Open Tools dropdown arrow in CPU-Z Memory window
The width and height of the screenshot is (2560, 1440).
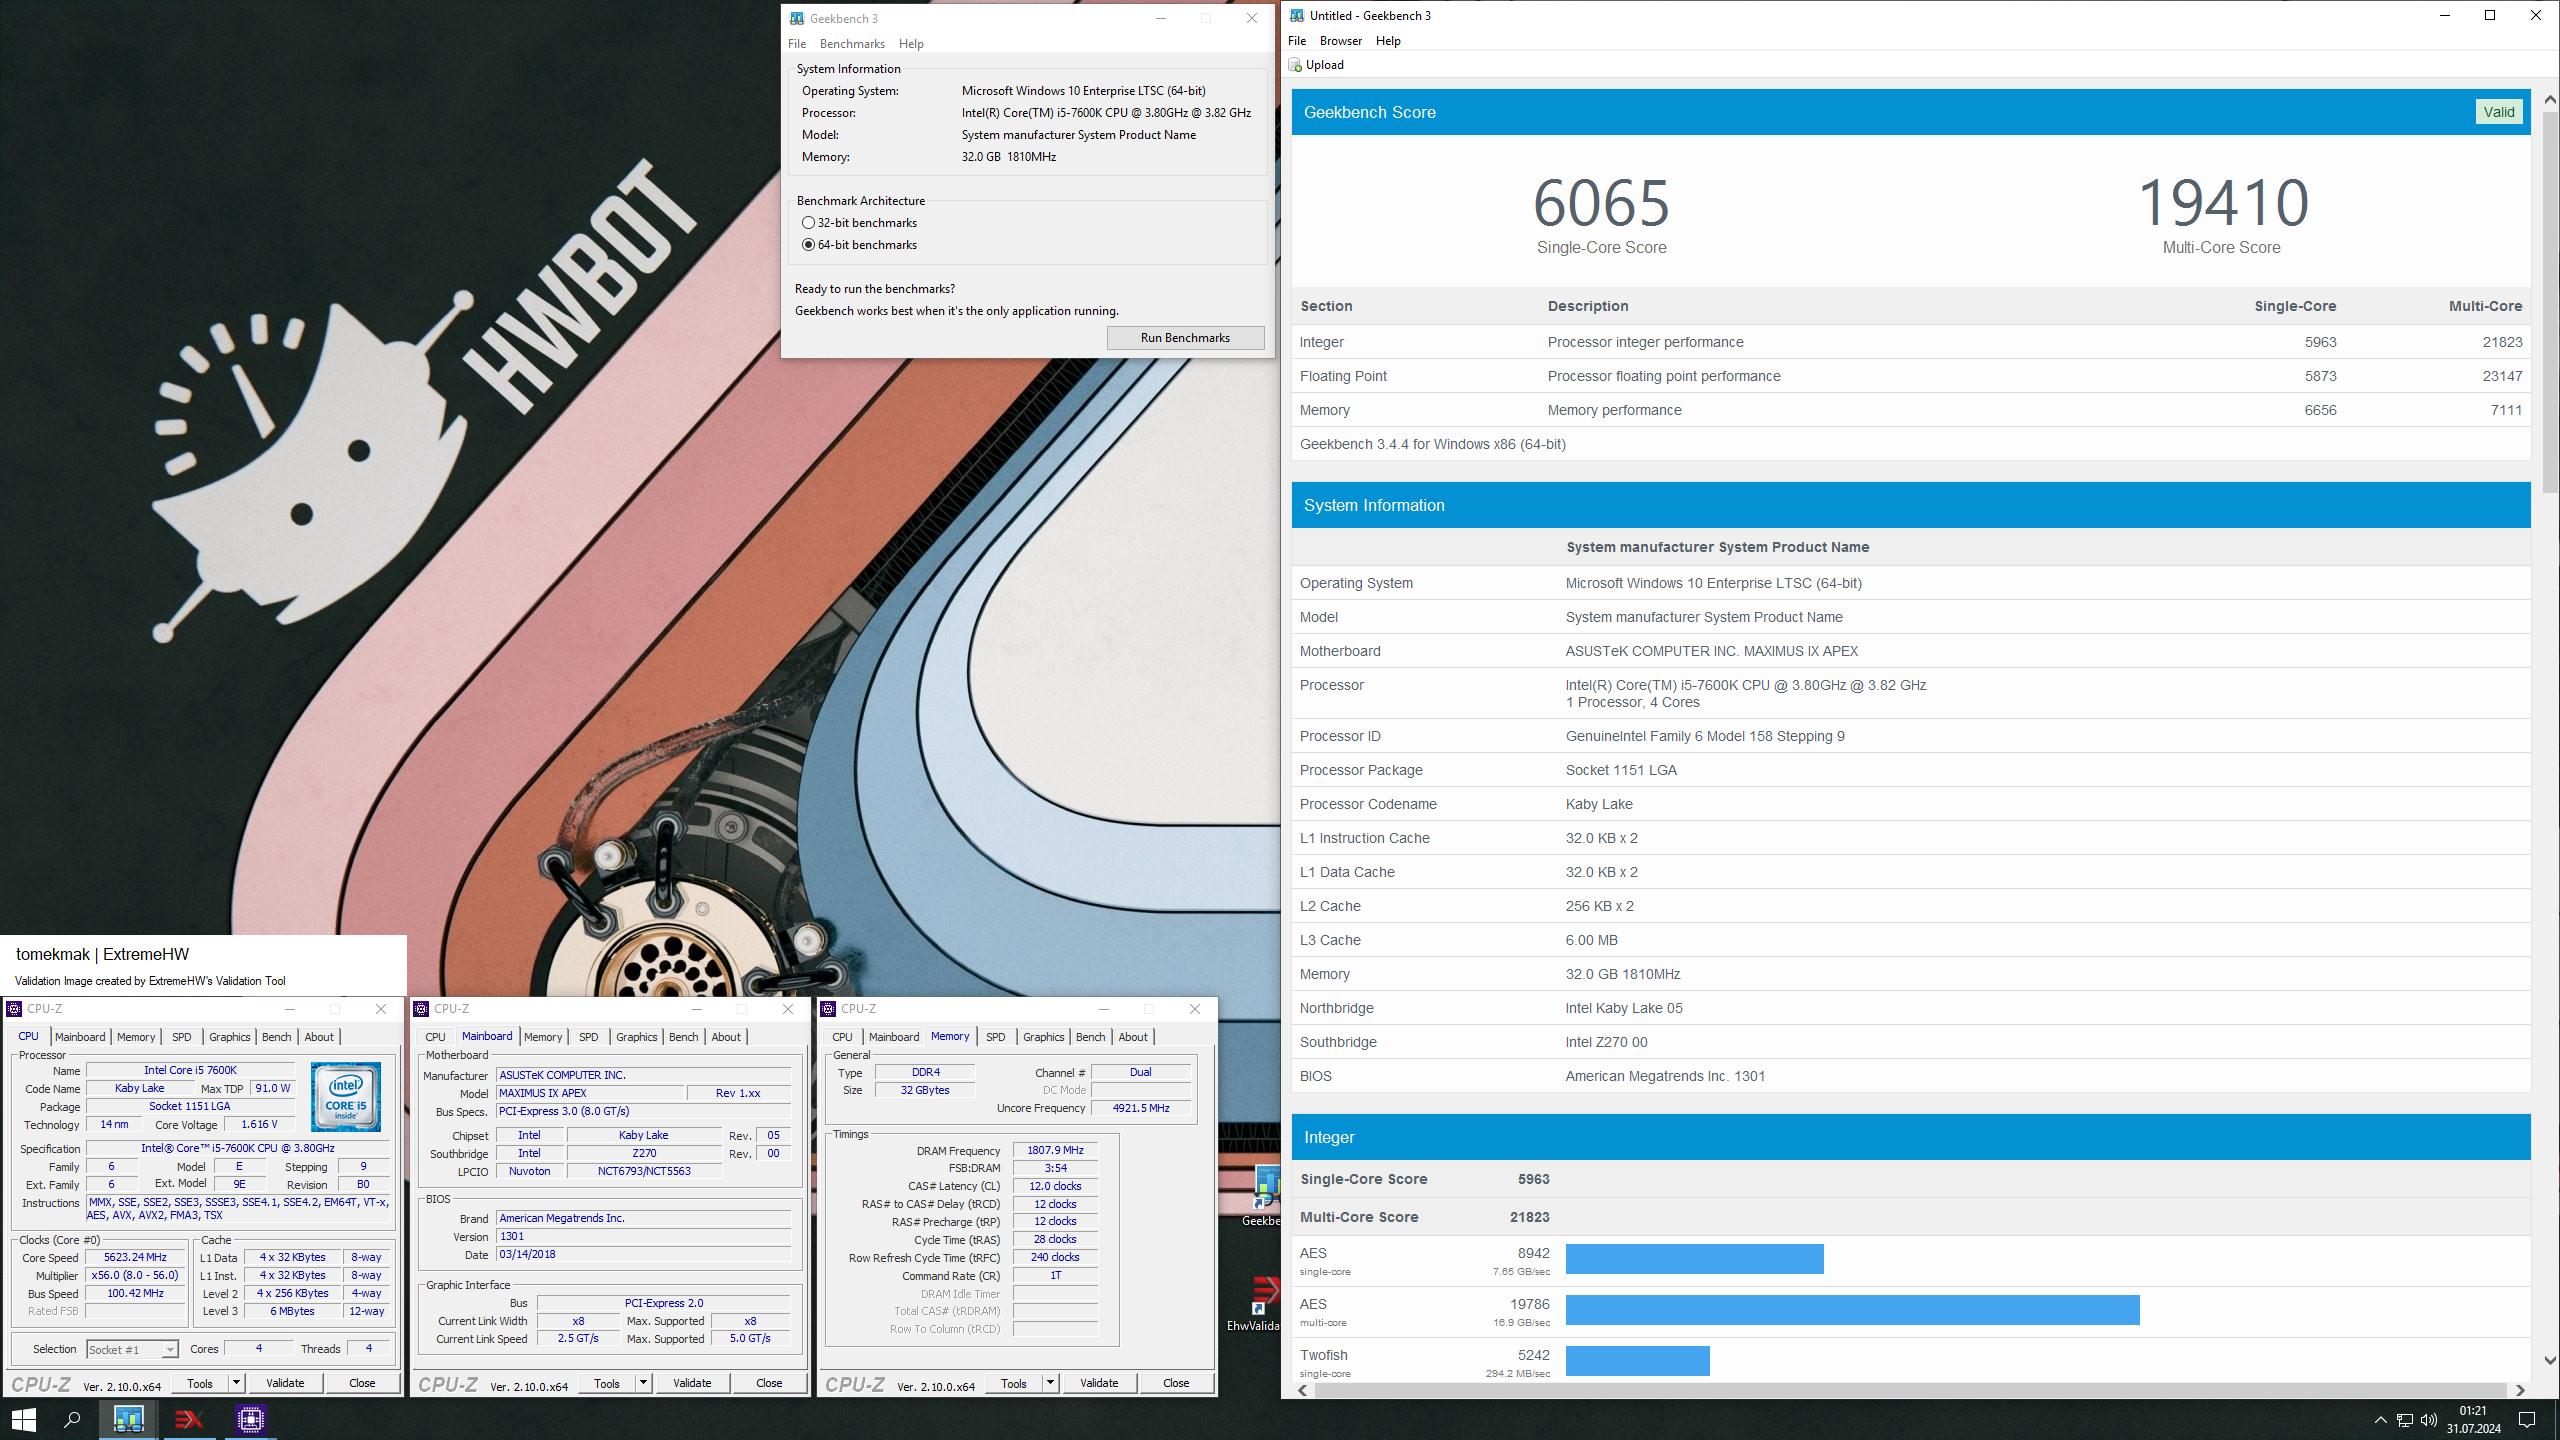pos(1050,1383)
